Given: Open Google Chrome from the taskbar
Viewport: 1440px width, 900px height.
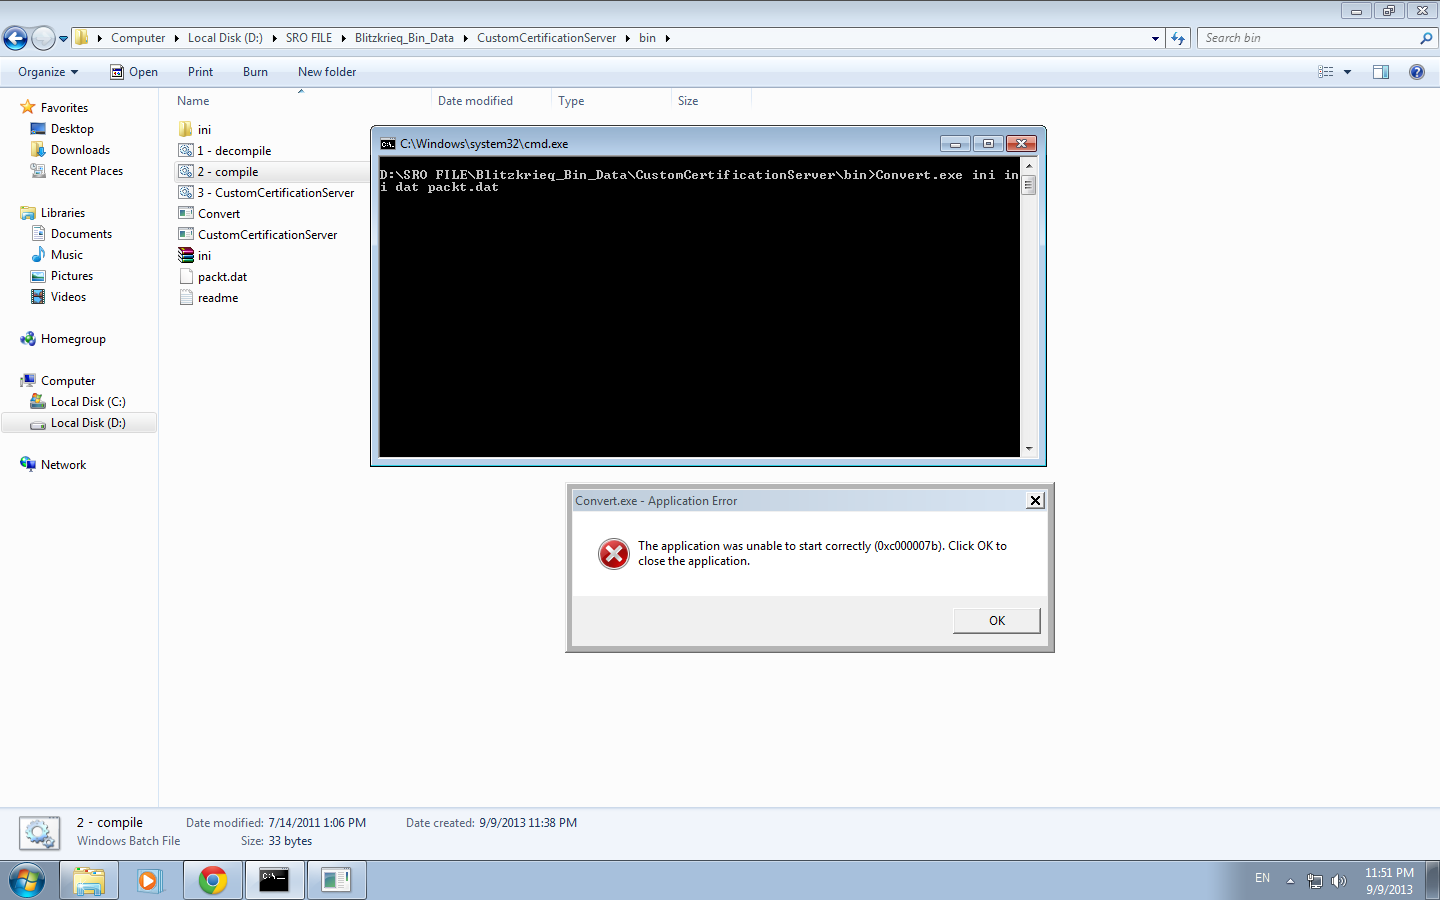Looking at the screenshot, I should click(x=212, y=880).
